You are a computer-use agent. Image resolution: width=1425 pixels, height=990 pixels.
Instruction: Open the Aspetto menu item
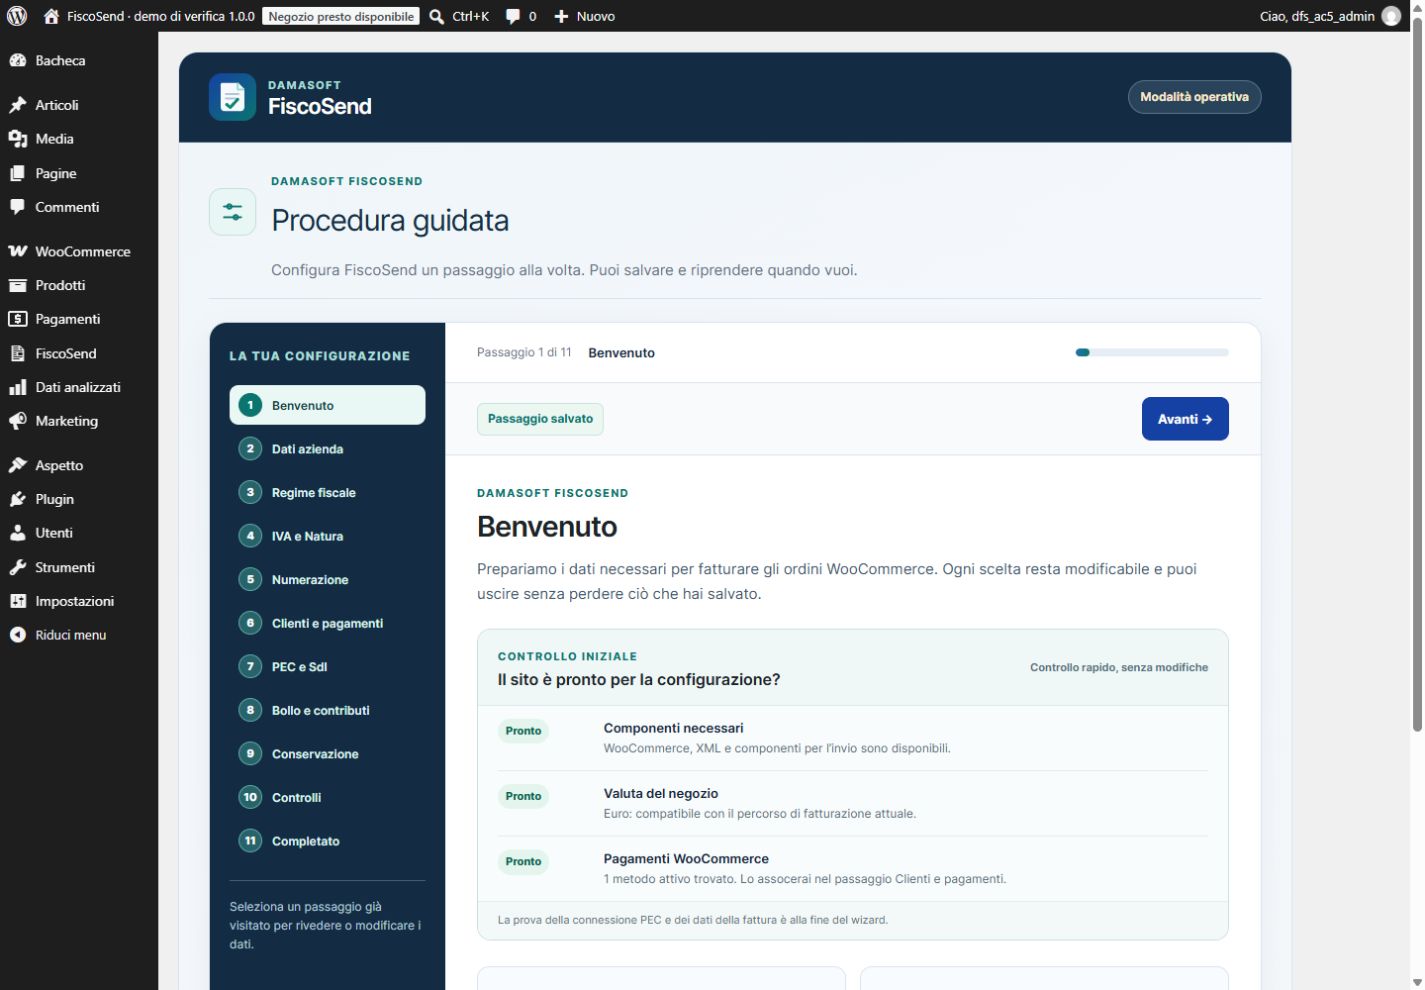pyautogui.click(x=79, y=465)
